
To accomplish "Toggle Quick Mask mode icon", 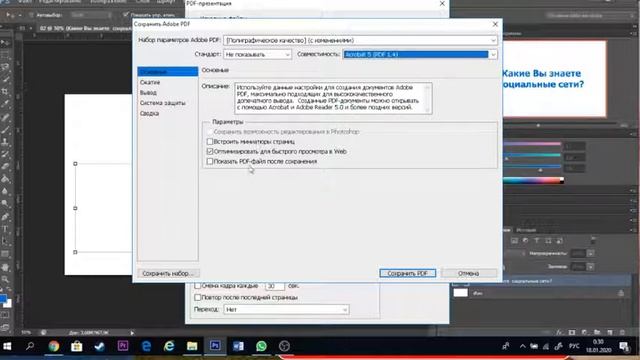I will [5, 315].
